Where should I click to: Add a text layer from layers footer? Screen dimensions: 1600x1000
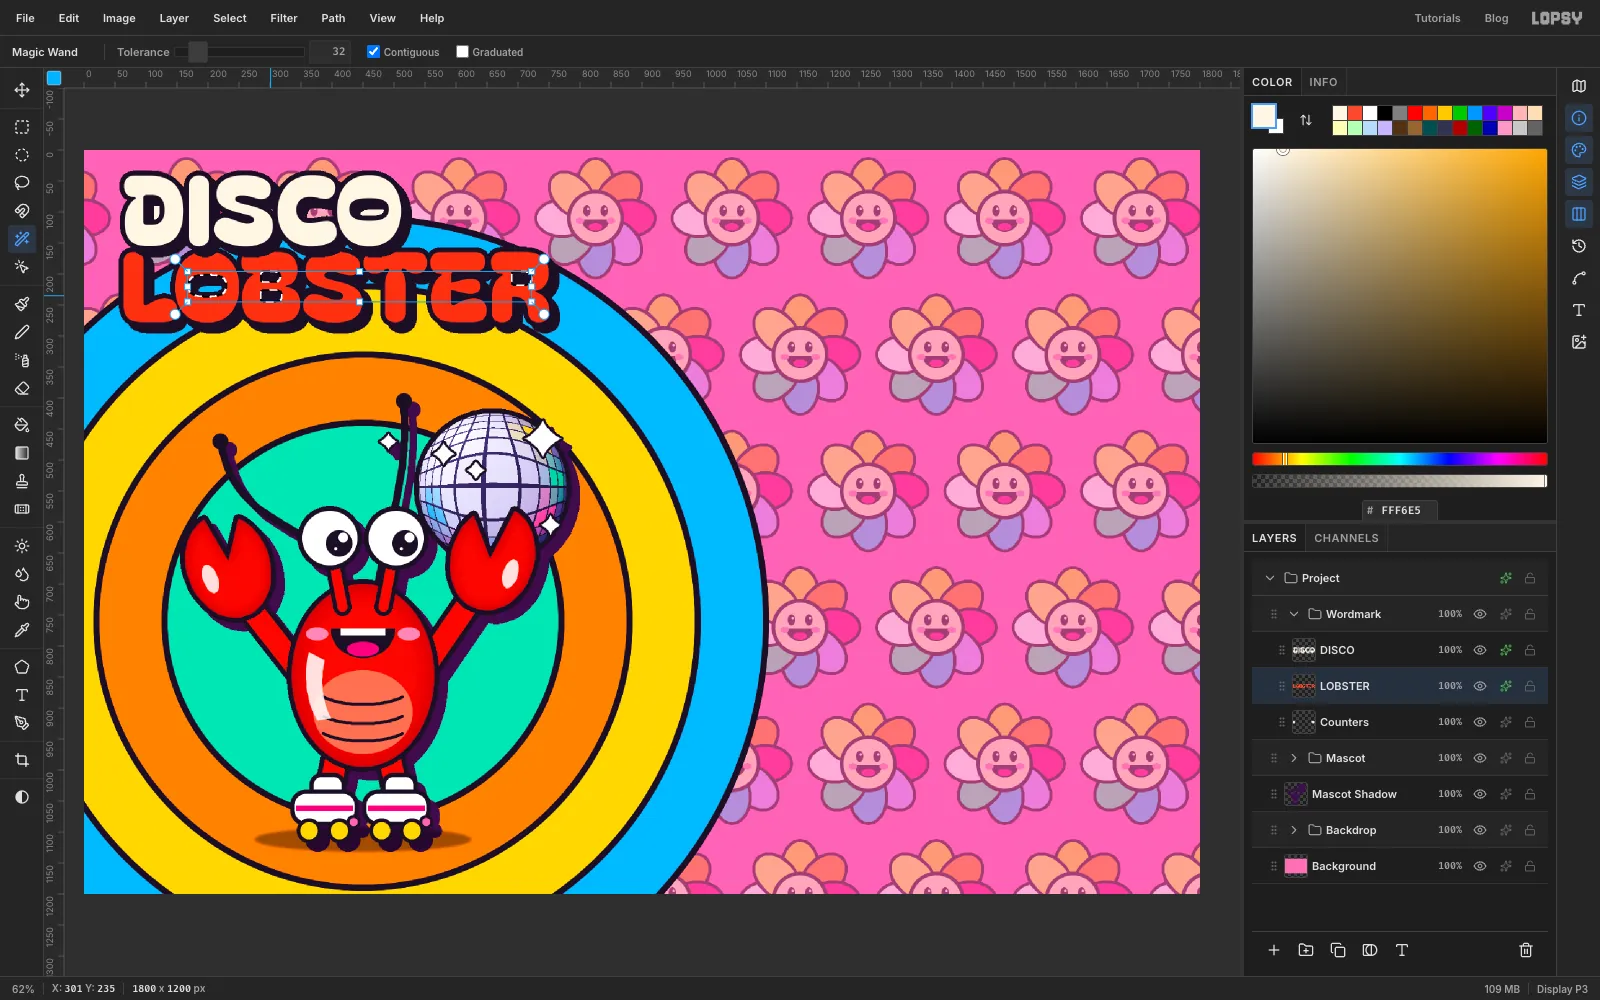(1402, 950)
